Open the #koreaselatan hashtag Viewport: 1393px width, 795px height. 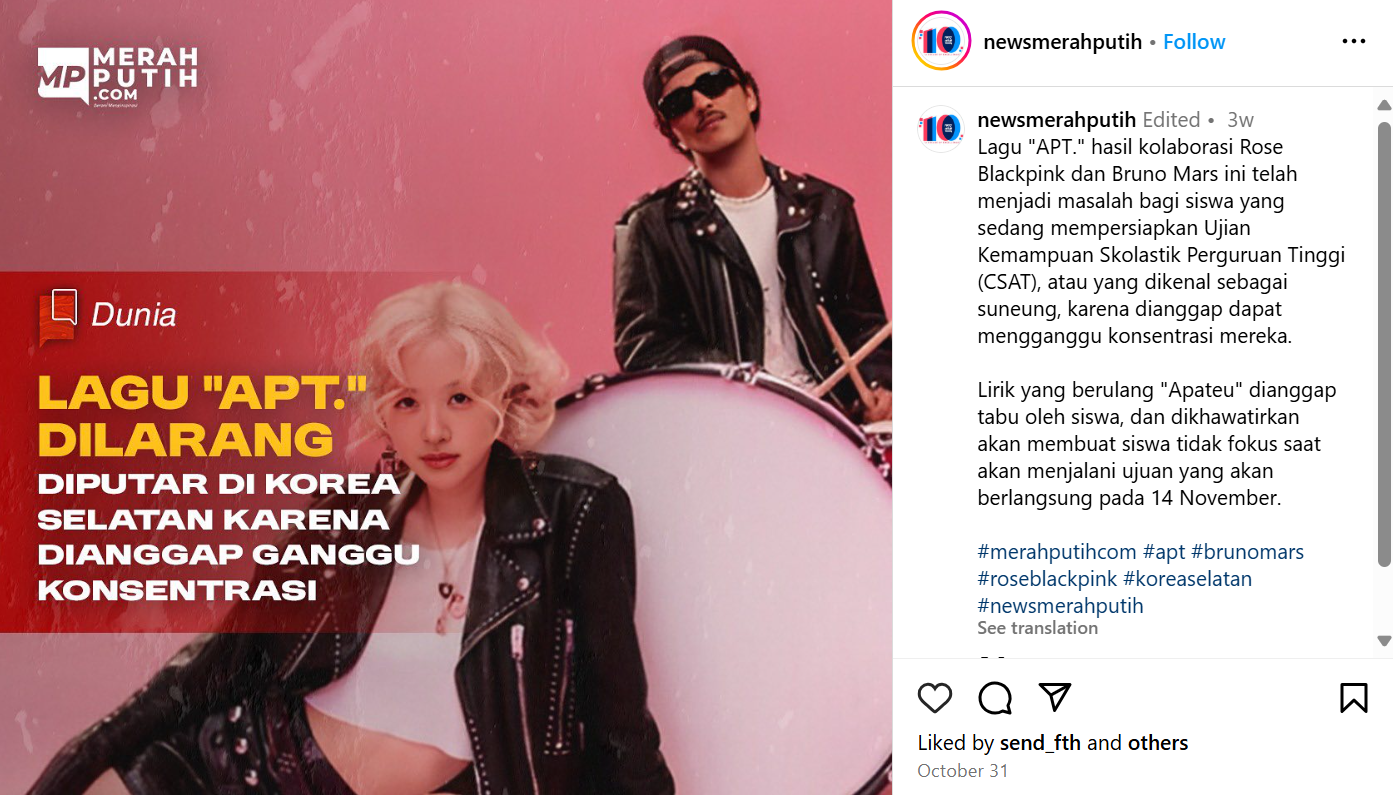tap(1188, 579)
